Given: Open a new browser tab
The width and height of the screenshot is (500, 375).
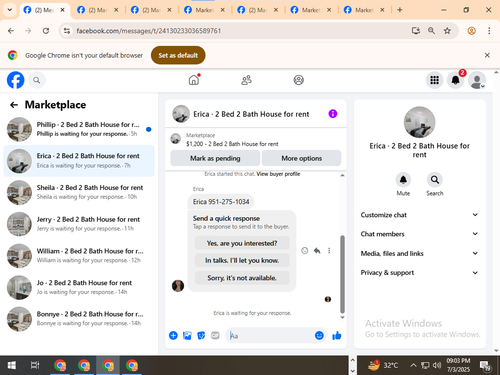Looking at the screenshot, I should point(400,10).
